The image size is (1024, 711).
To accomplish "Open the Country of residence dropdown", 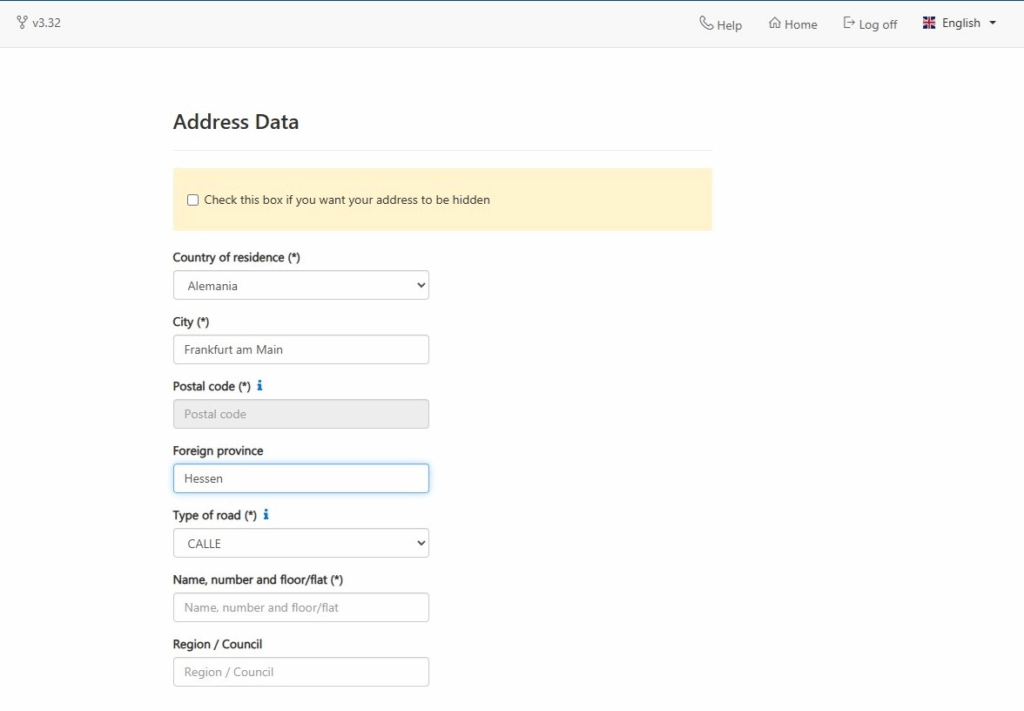I will [x=300, y=285].
